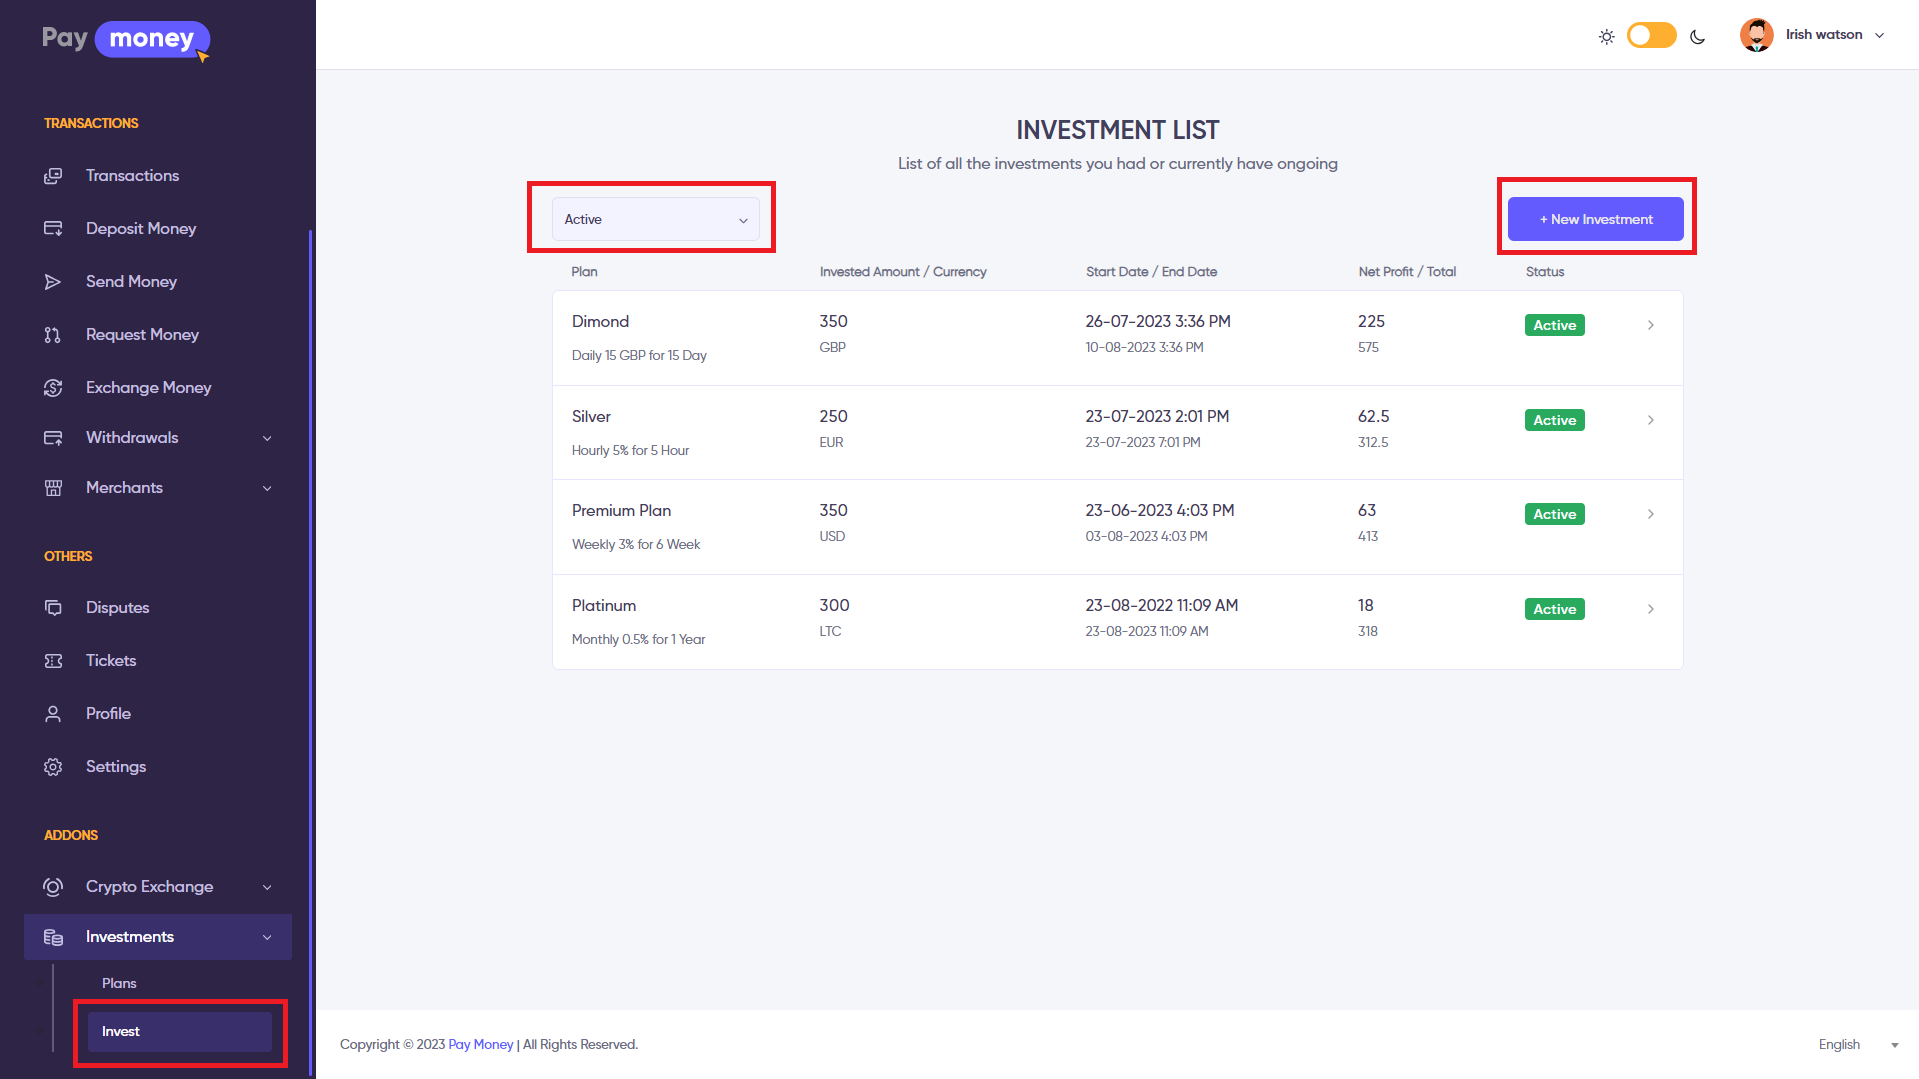Click the Tickets icon in sidebar

(53, 661)
